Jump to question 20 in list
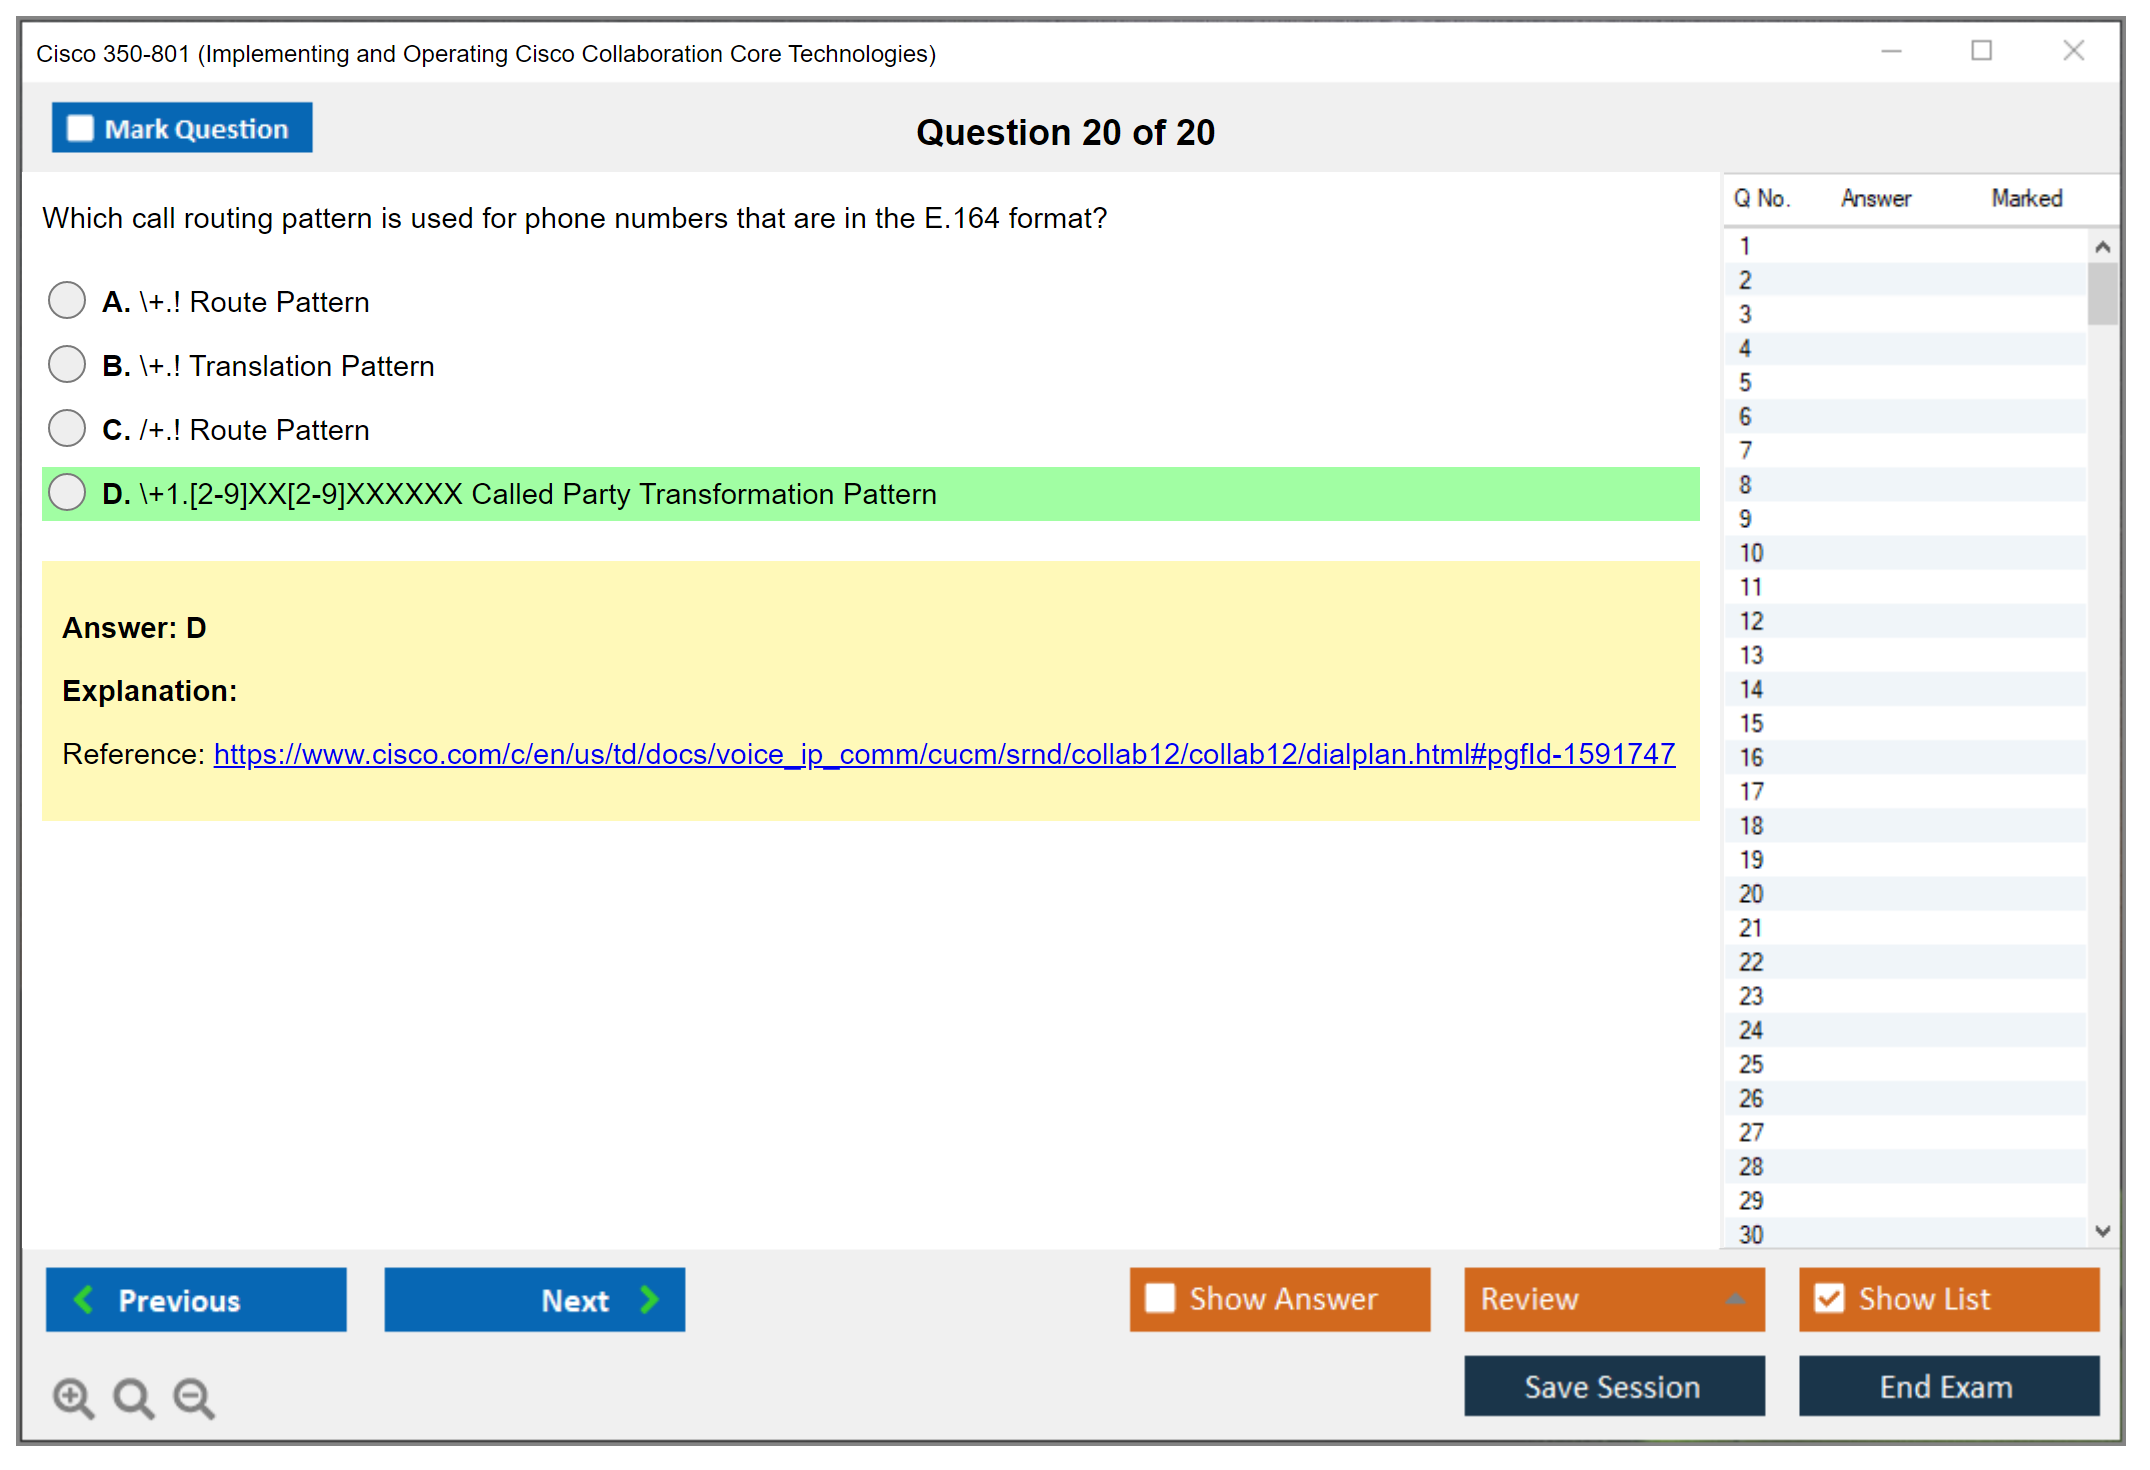The width and height of the screenshot is (2150, 1470). click(x=1751, y=894)
